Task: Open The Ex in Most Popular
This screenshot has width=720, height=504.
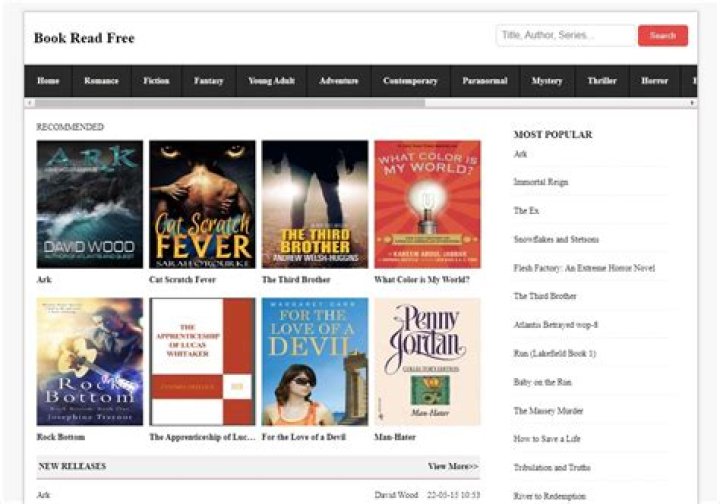Action: pyautogui.click(x=526, y=211)
